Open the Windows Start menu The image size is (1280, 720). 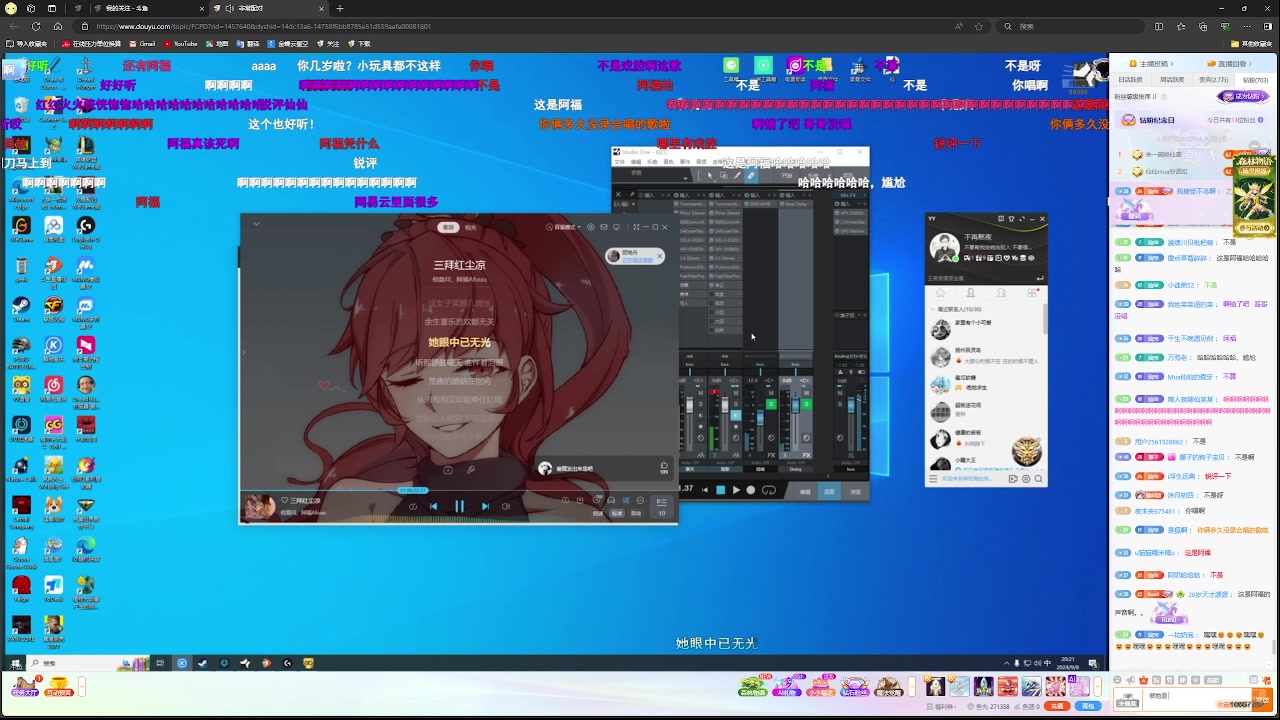[x=15, y=663]
